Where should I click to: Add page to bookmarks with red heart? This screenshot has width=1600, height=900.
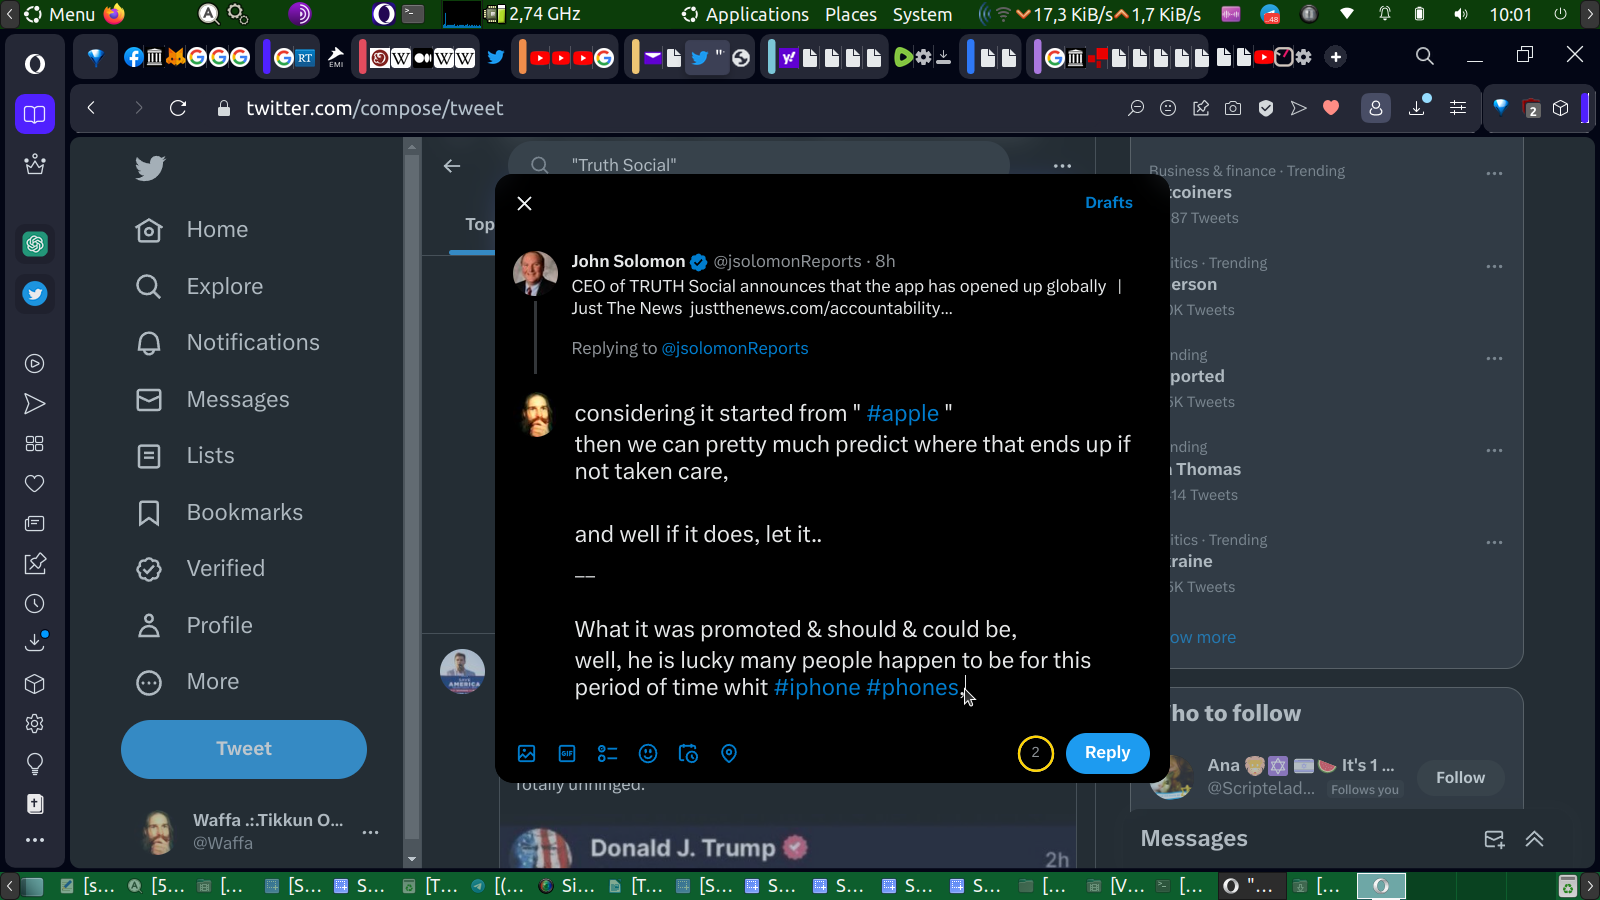pyautogui.click(x=1331, y=108)
